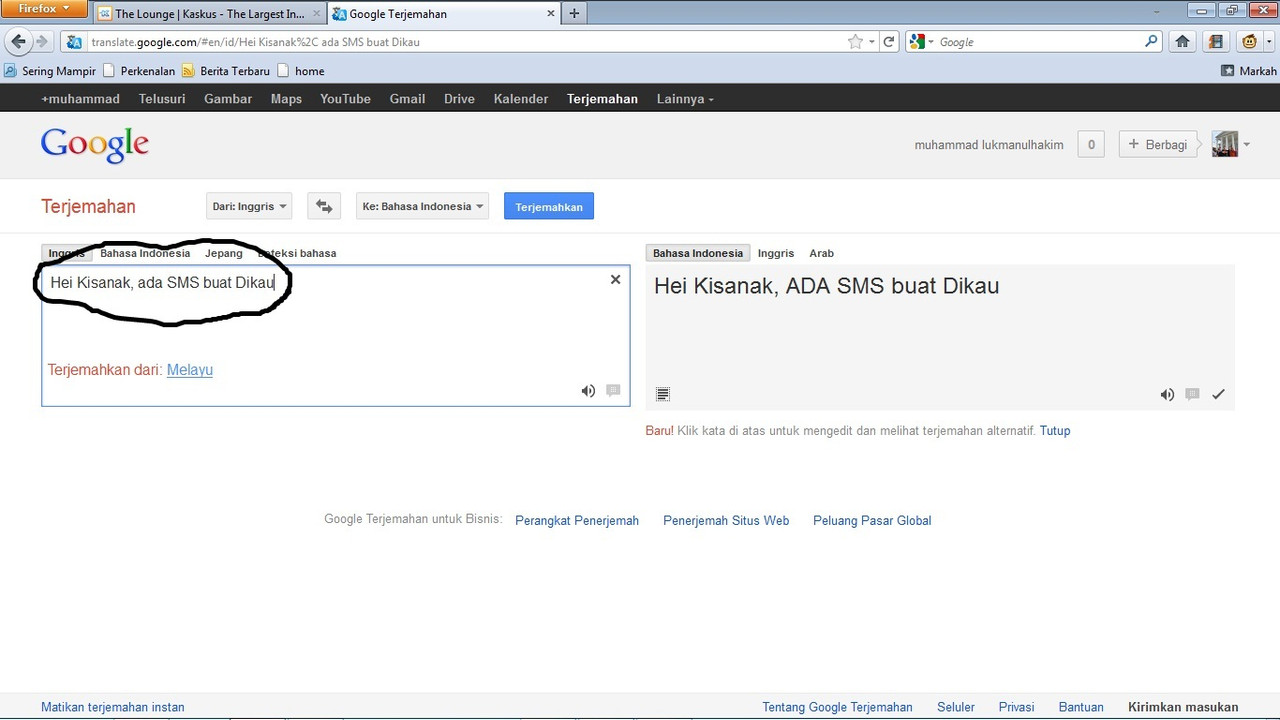
Task: Click the select-all translation icon
Action: point(663,394)
